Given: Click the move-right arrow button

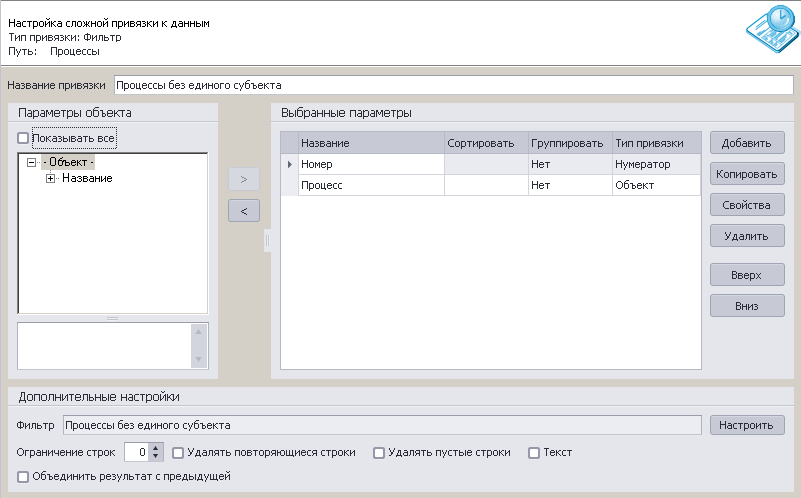Looking at the screenshot, I should [244, 179].
